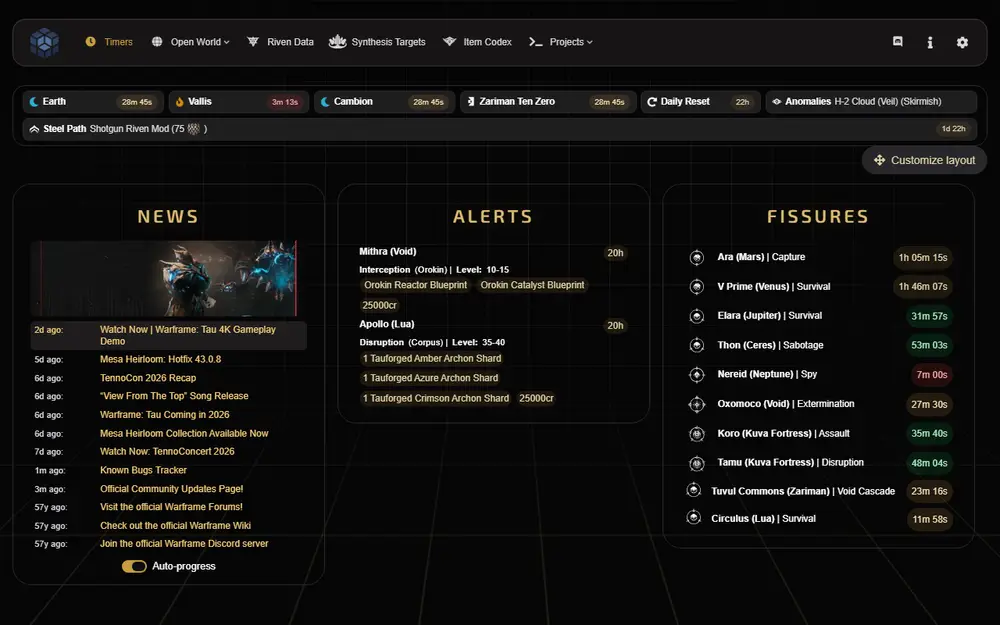Click 1 Tauforged Amber Archon Shard tag

[x=432, y=358]
